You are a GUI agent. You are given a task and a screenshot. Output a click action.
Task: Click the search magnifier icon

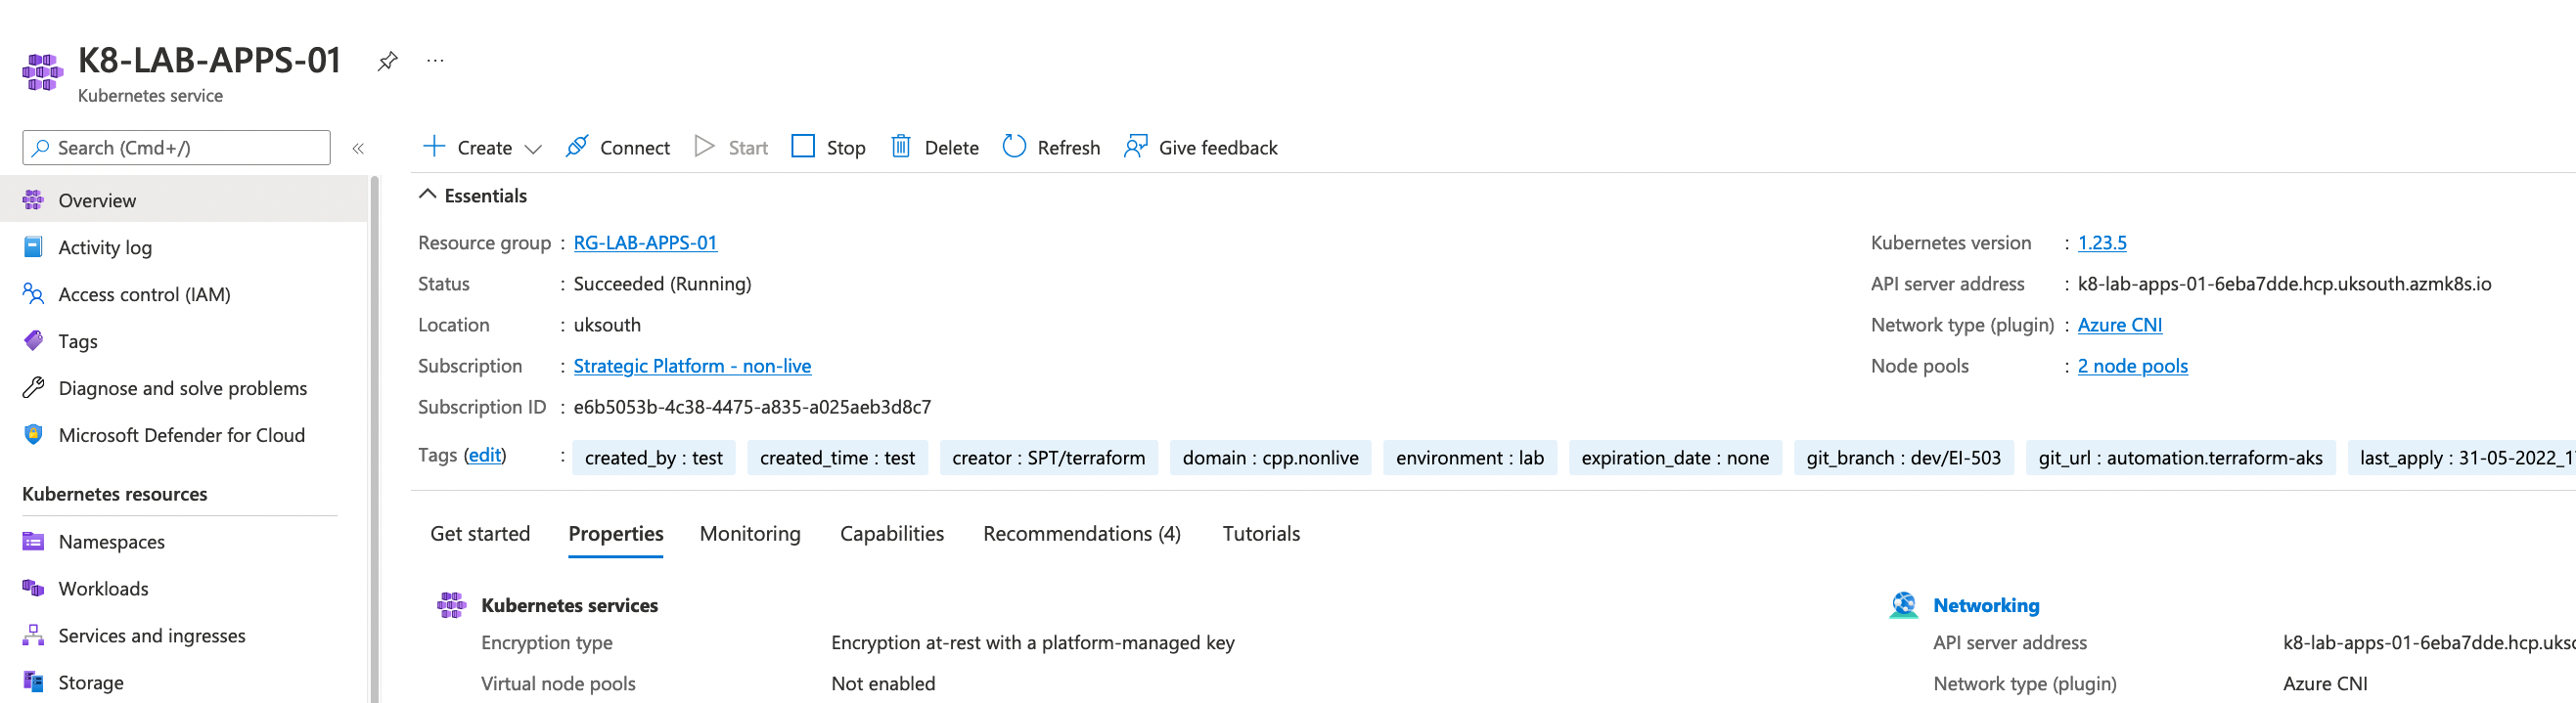point(41,148)
